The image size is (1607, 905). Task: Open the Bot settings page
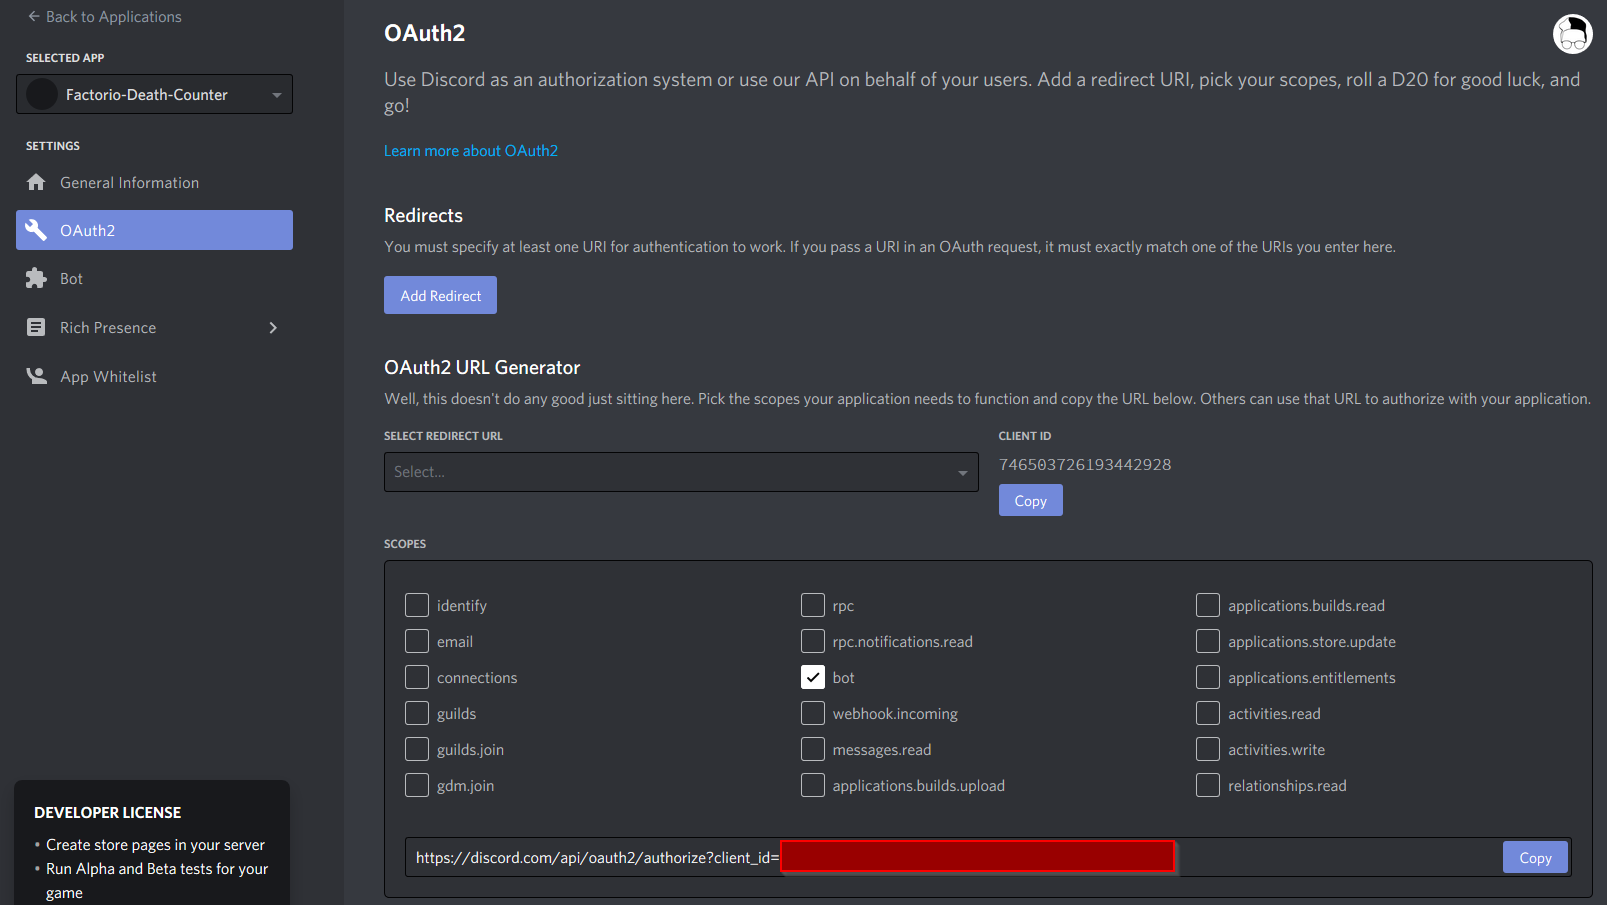tap(154, 278)
